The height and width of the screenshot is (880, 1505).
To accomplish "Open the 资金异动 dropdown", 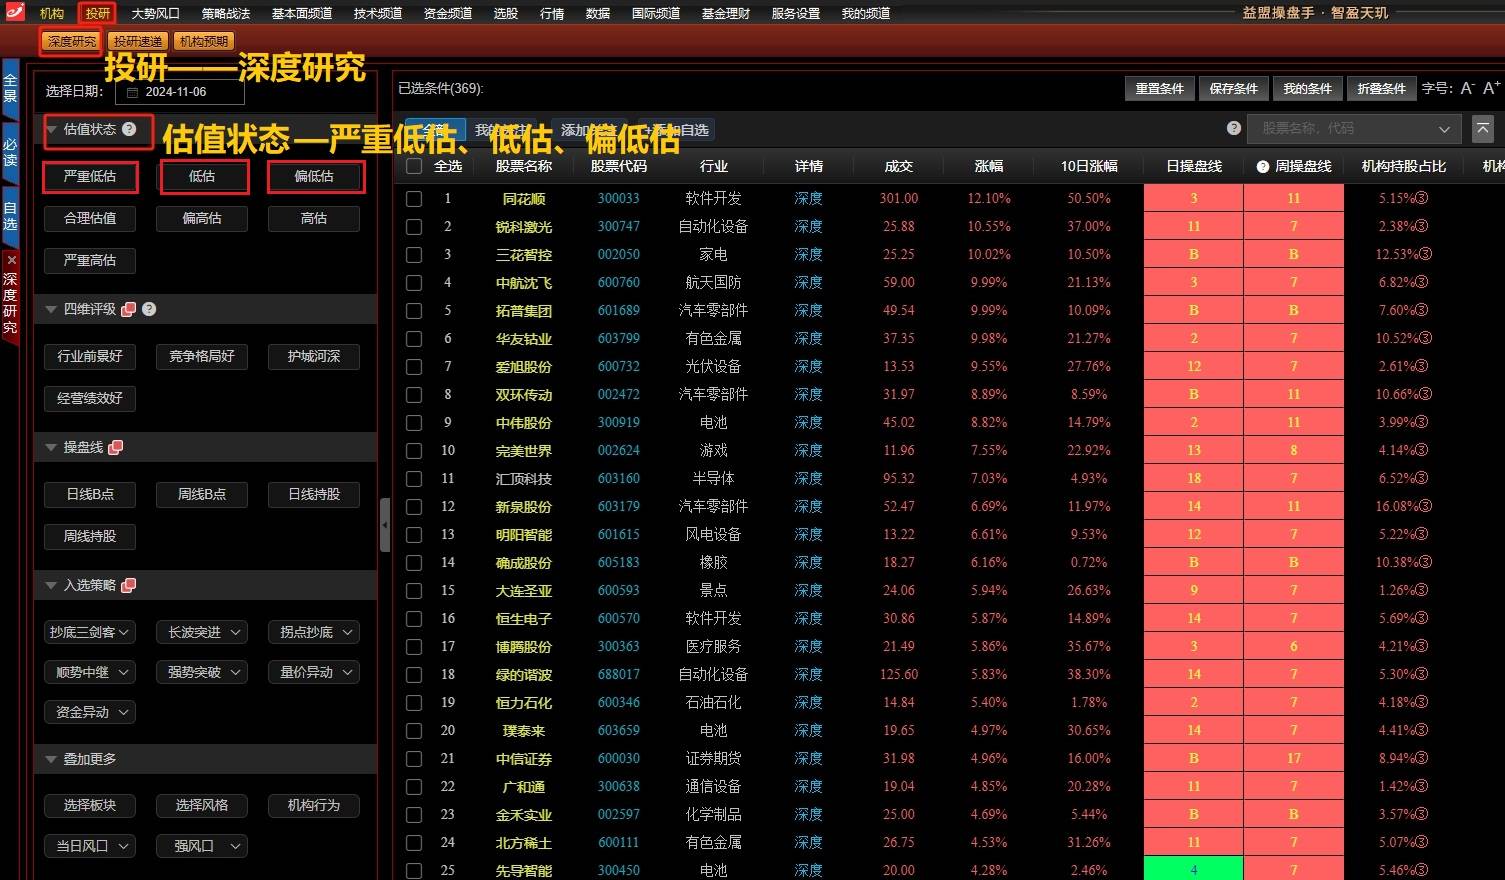I will 90,712.
